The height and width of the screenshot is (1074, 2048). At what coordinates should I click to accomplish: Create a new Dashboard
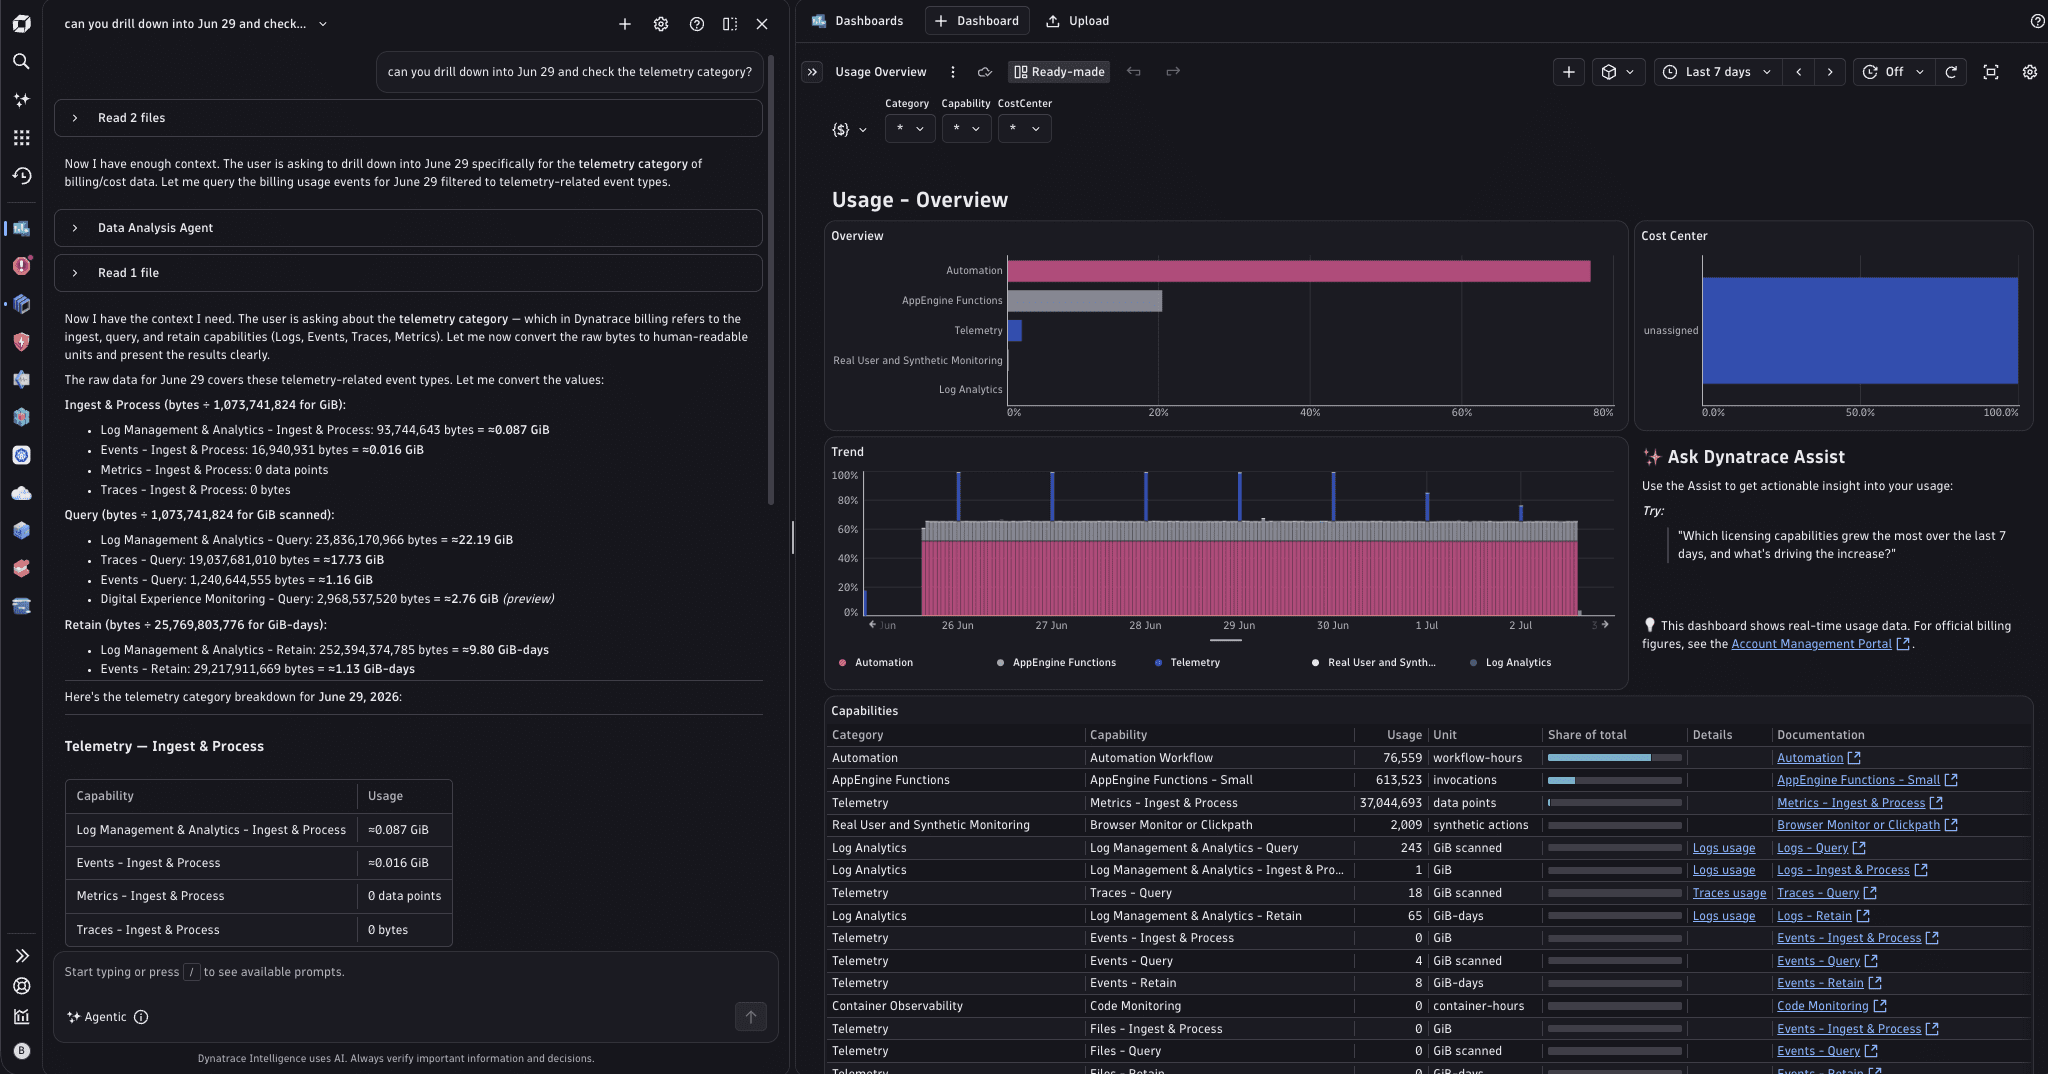(976, 21)
